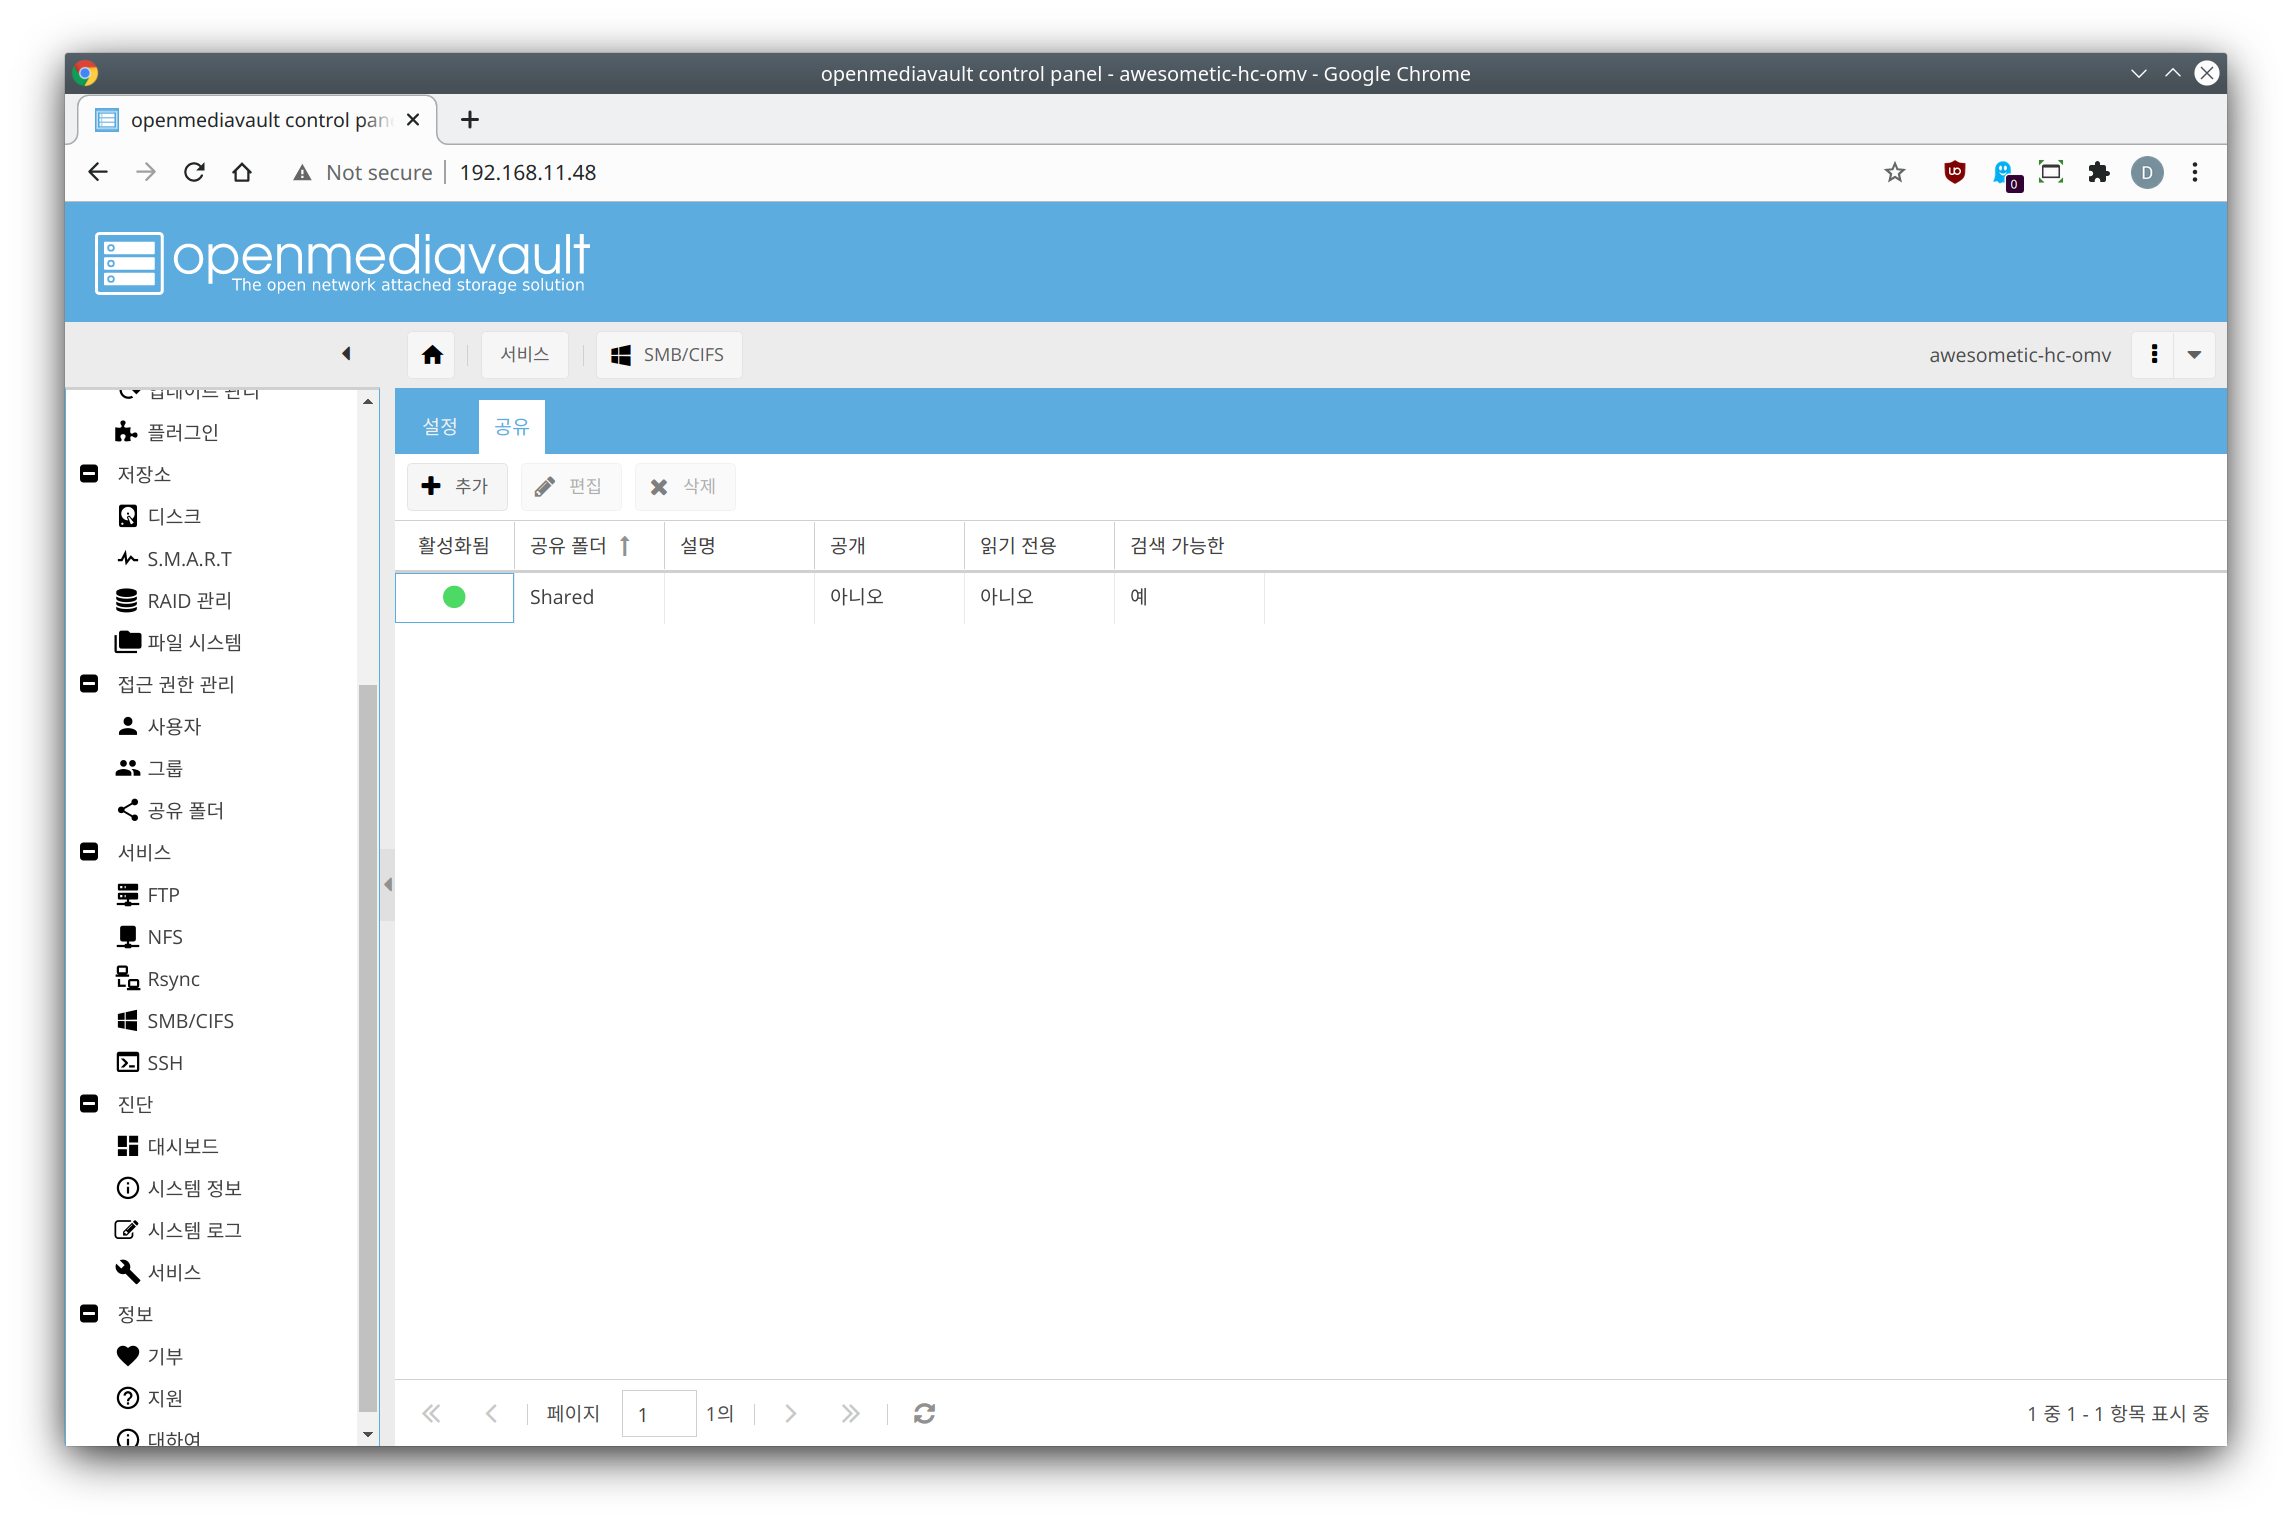Open the 플러그인 plugins item in sidebar

(x=168, y=432)
